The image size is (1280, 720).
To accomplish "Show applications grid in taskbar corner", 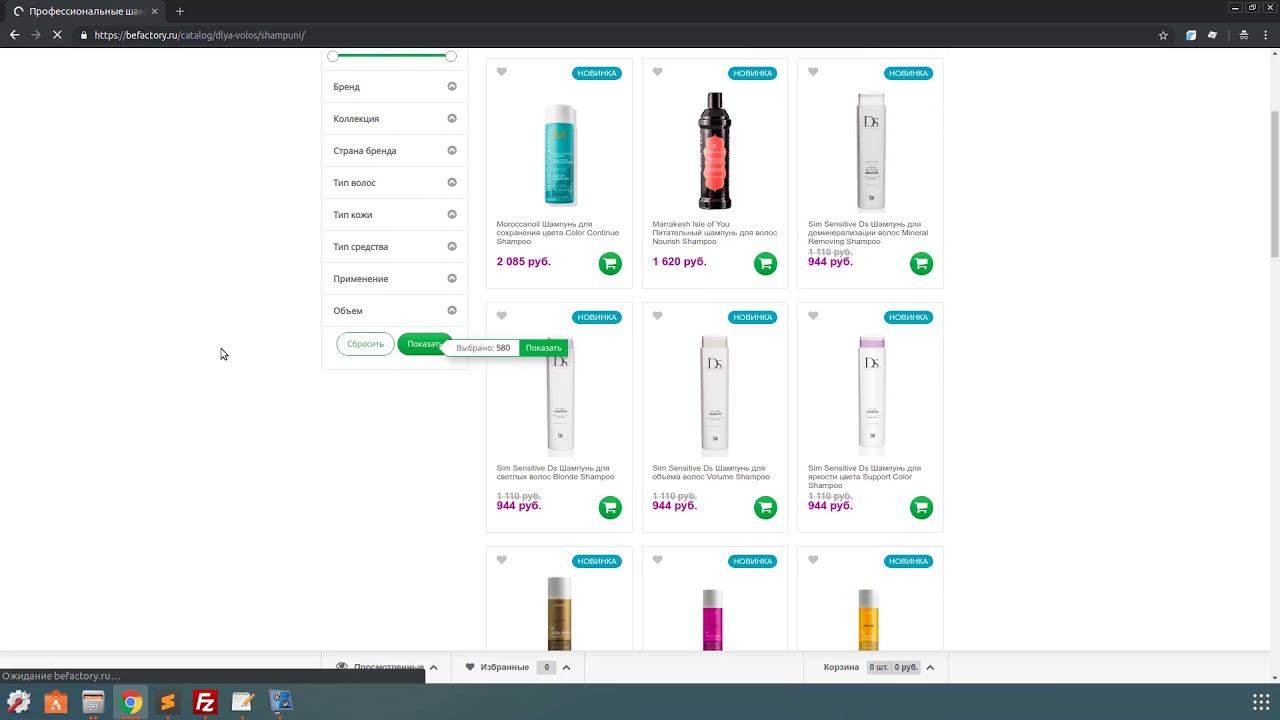I will click(1261, 702).
